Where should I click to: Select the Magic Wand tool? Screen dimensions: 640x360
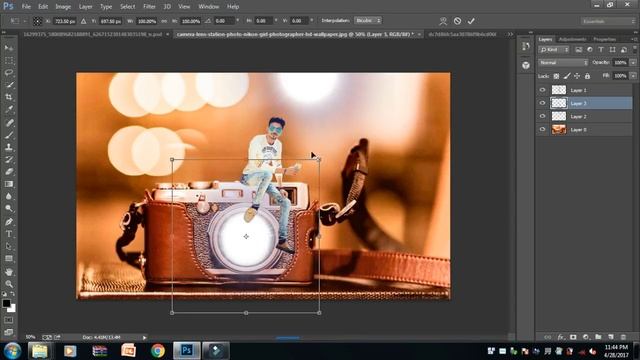coord(9,85)
